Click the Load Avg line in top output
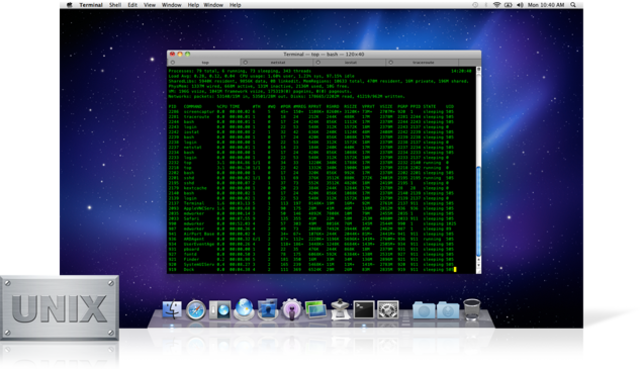This screenshot has height=369, width=640. [261, 76]
